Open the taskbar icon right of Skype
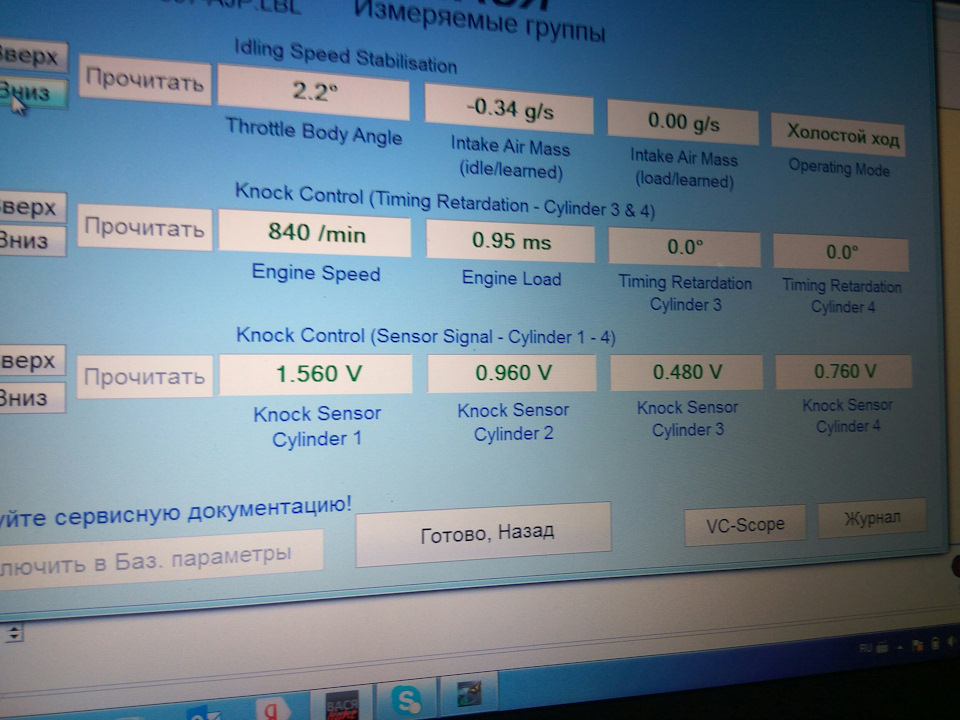This screenshot has width=960, height=720. [x=469, y=694]
